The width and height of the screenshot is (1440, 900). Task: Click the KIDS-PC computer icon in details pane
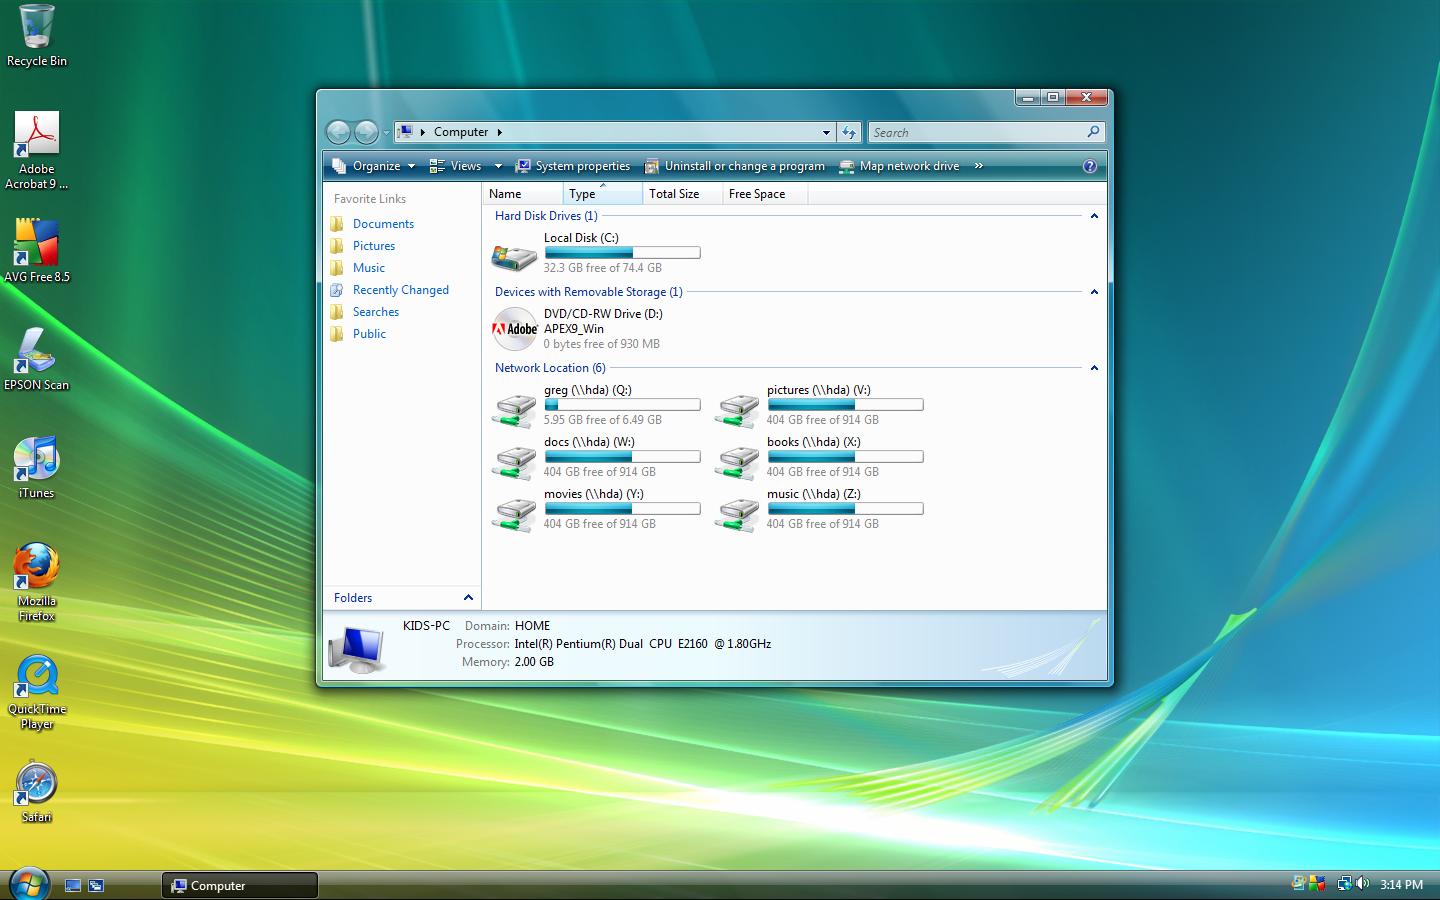coord(357,648)
